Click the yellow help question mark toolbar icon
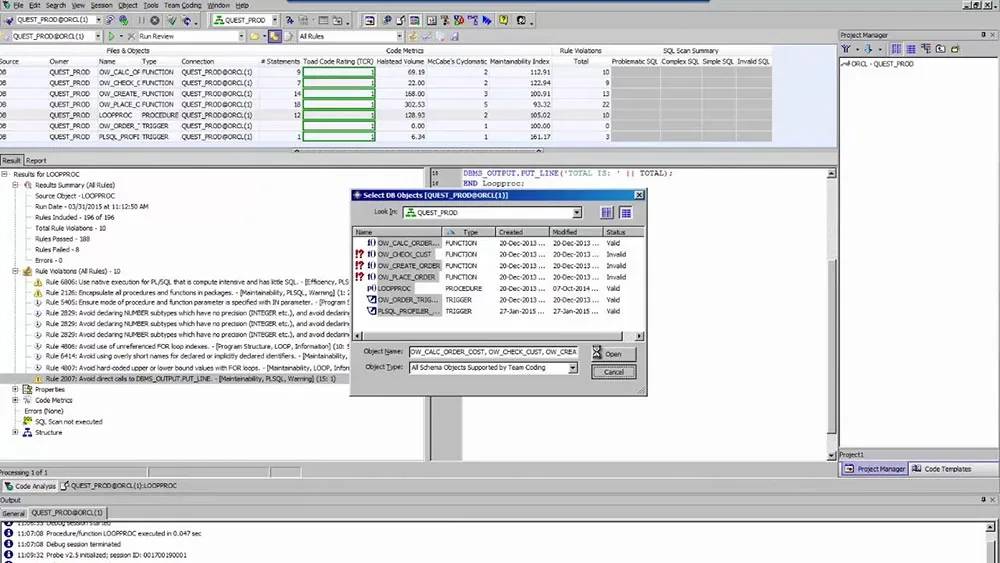 504,20
